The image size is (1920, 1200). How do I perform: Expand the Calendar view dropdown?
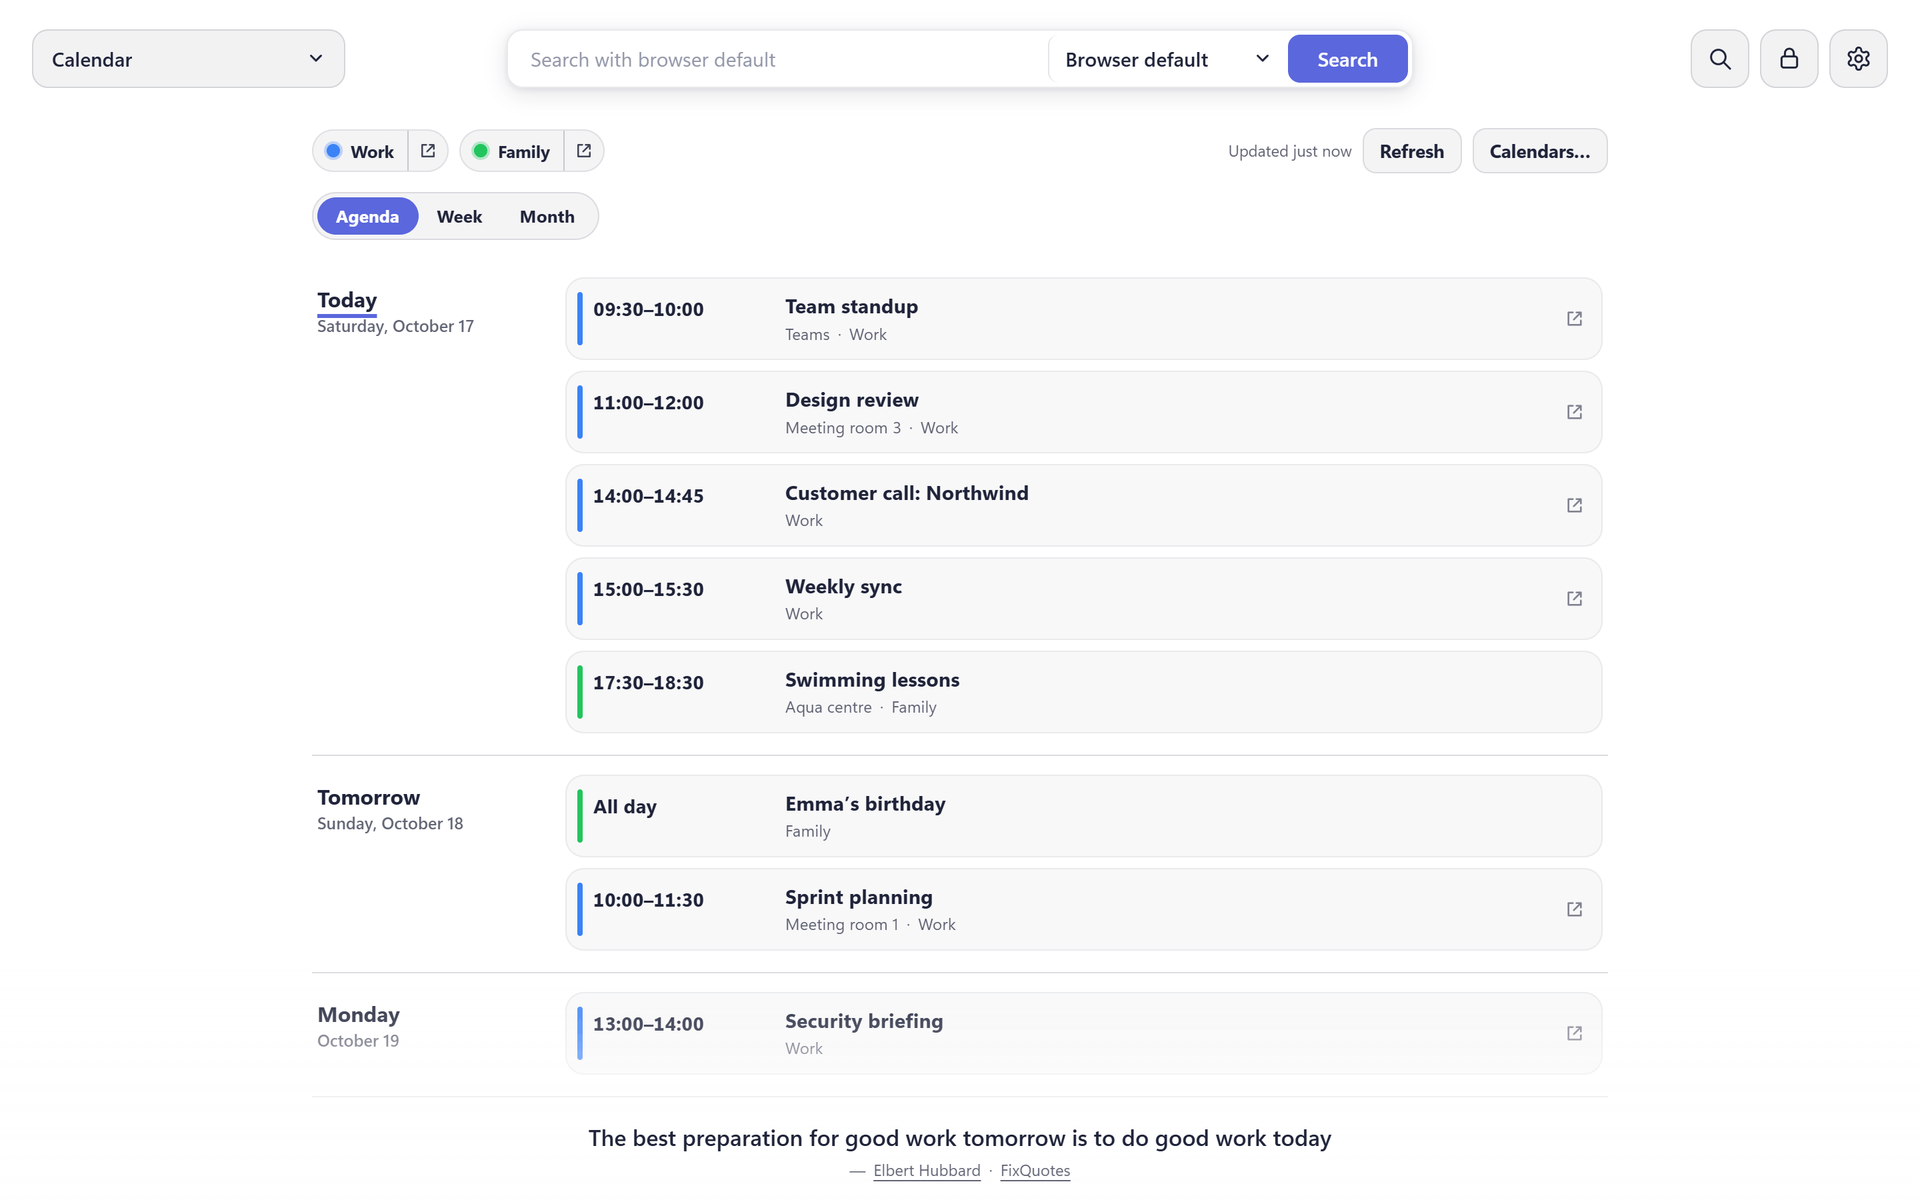(x=188, y=59)
